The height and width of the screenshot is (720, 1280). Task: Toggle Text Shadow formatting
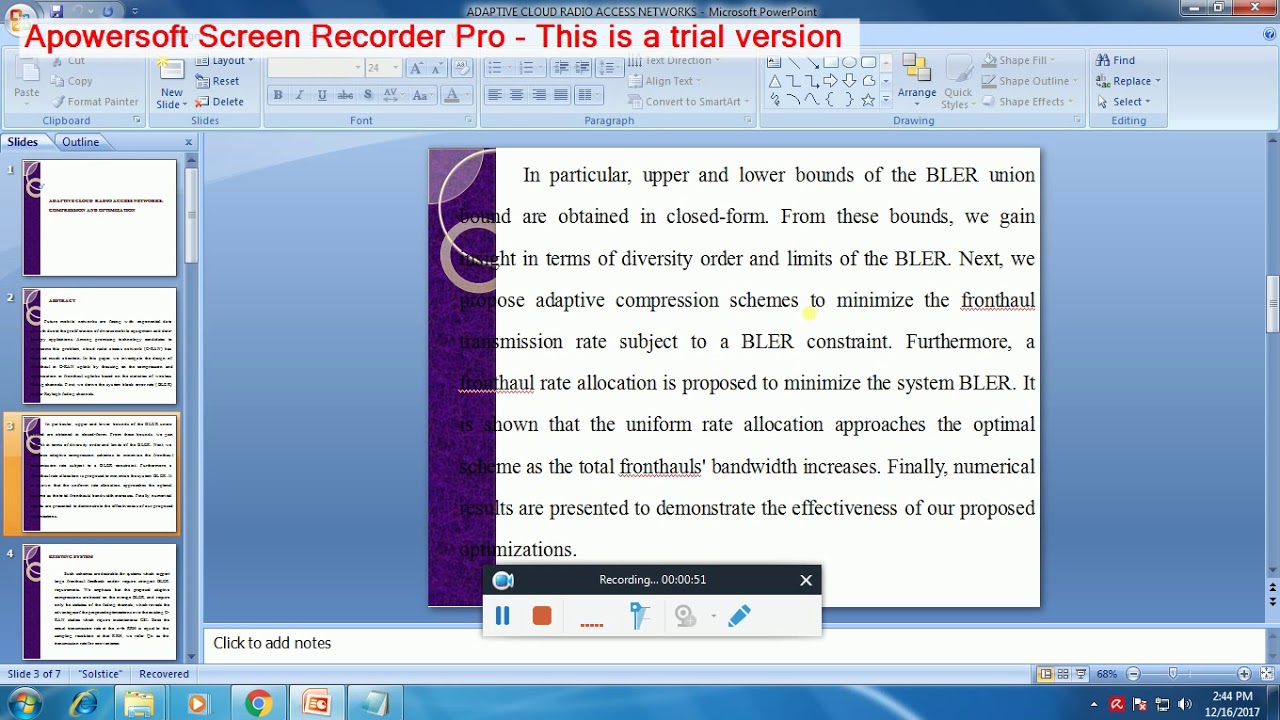368,95
